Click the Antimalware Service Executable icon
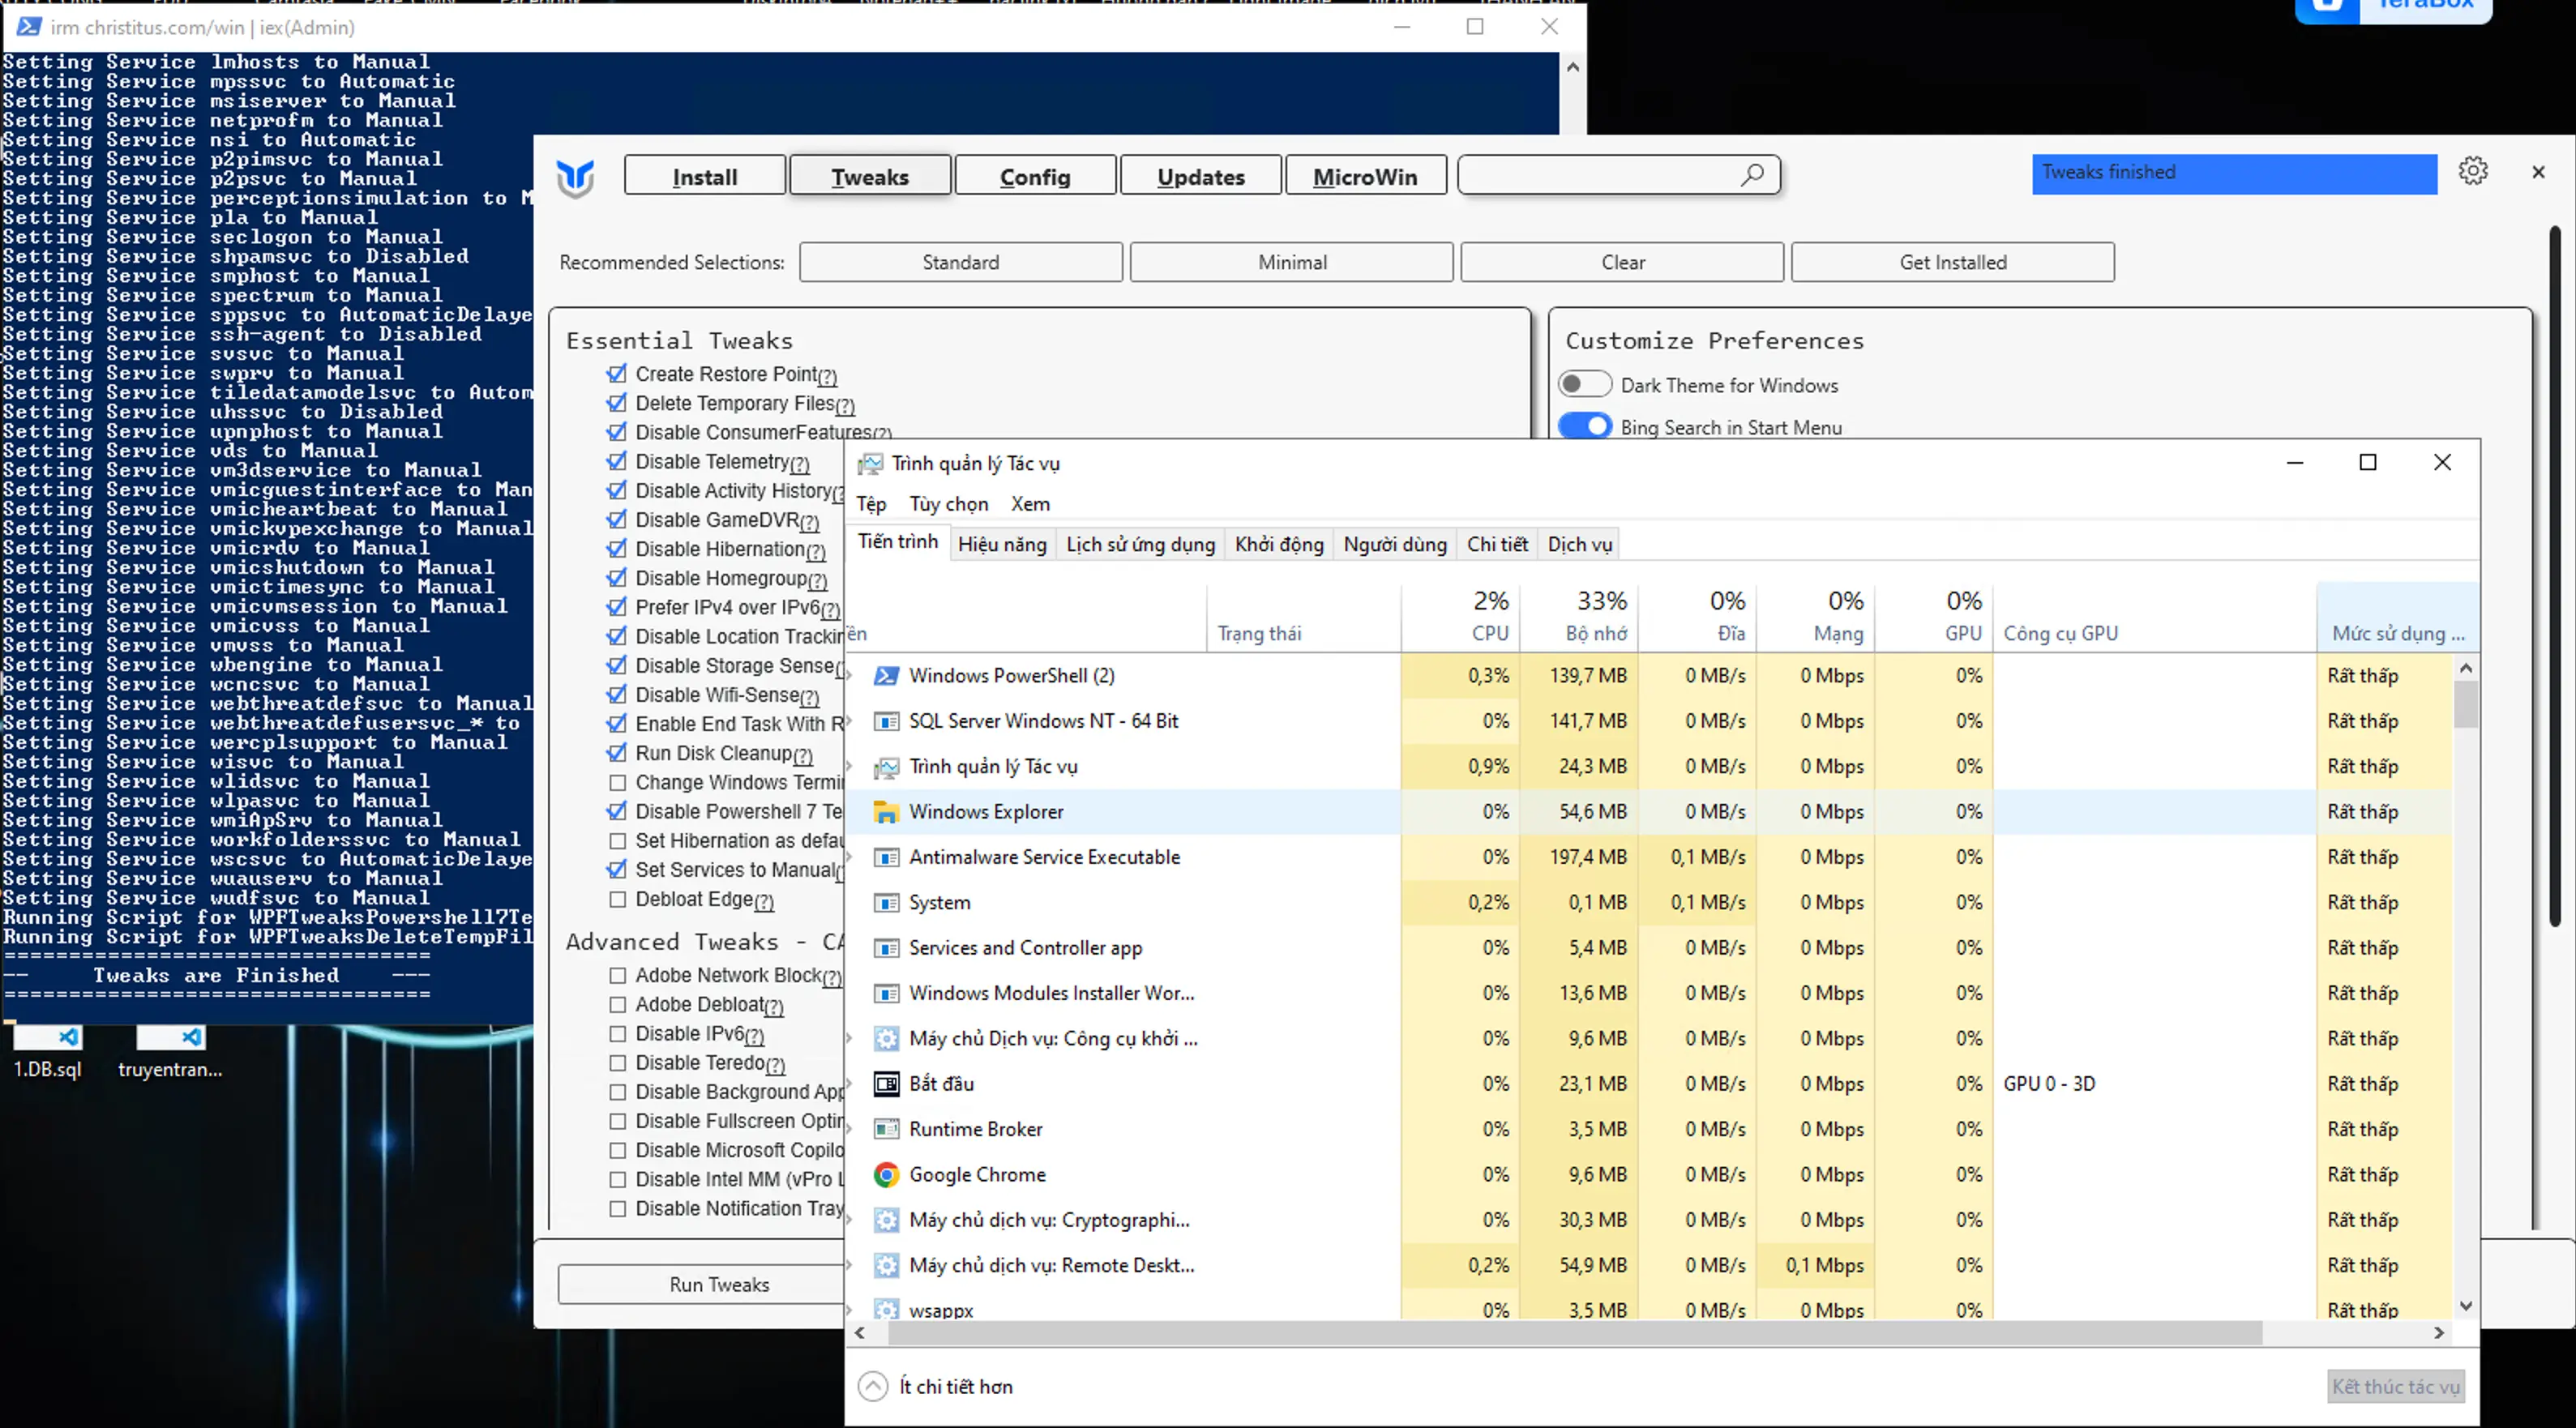This screenshot has height=1428, width=2576. (886, 857)
